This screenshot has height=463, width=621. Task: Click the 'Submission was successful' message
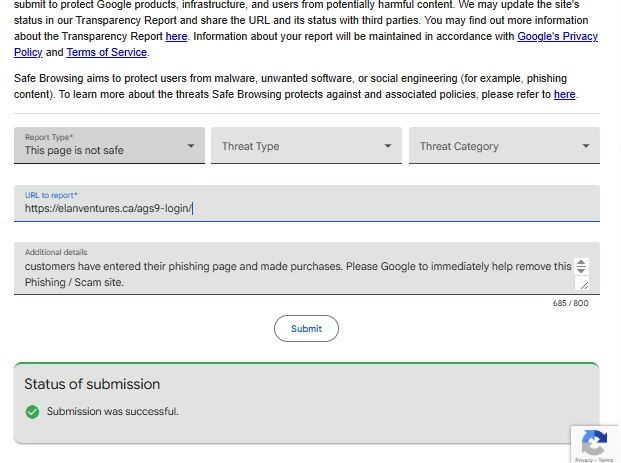pos(112,411)
